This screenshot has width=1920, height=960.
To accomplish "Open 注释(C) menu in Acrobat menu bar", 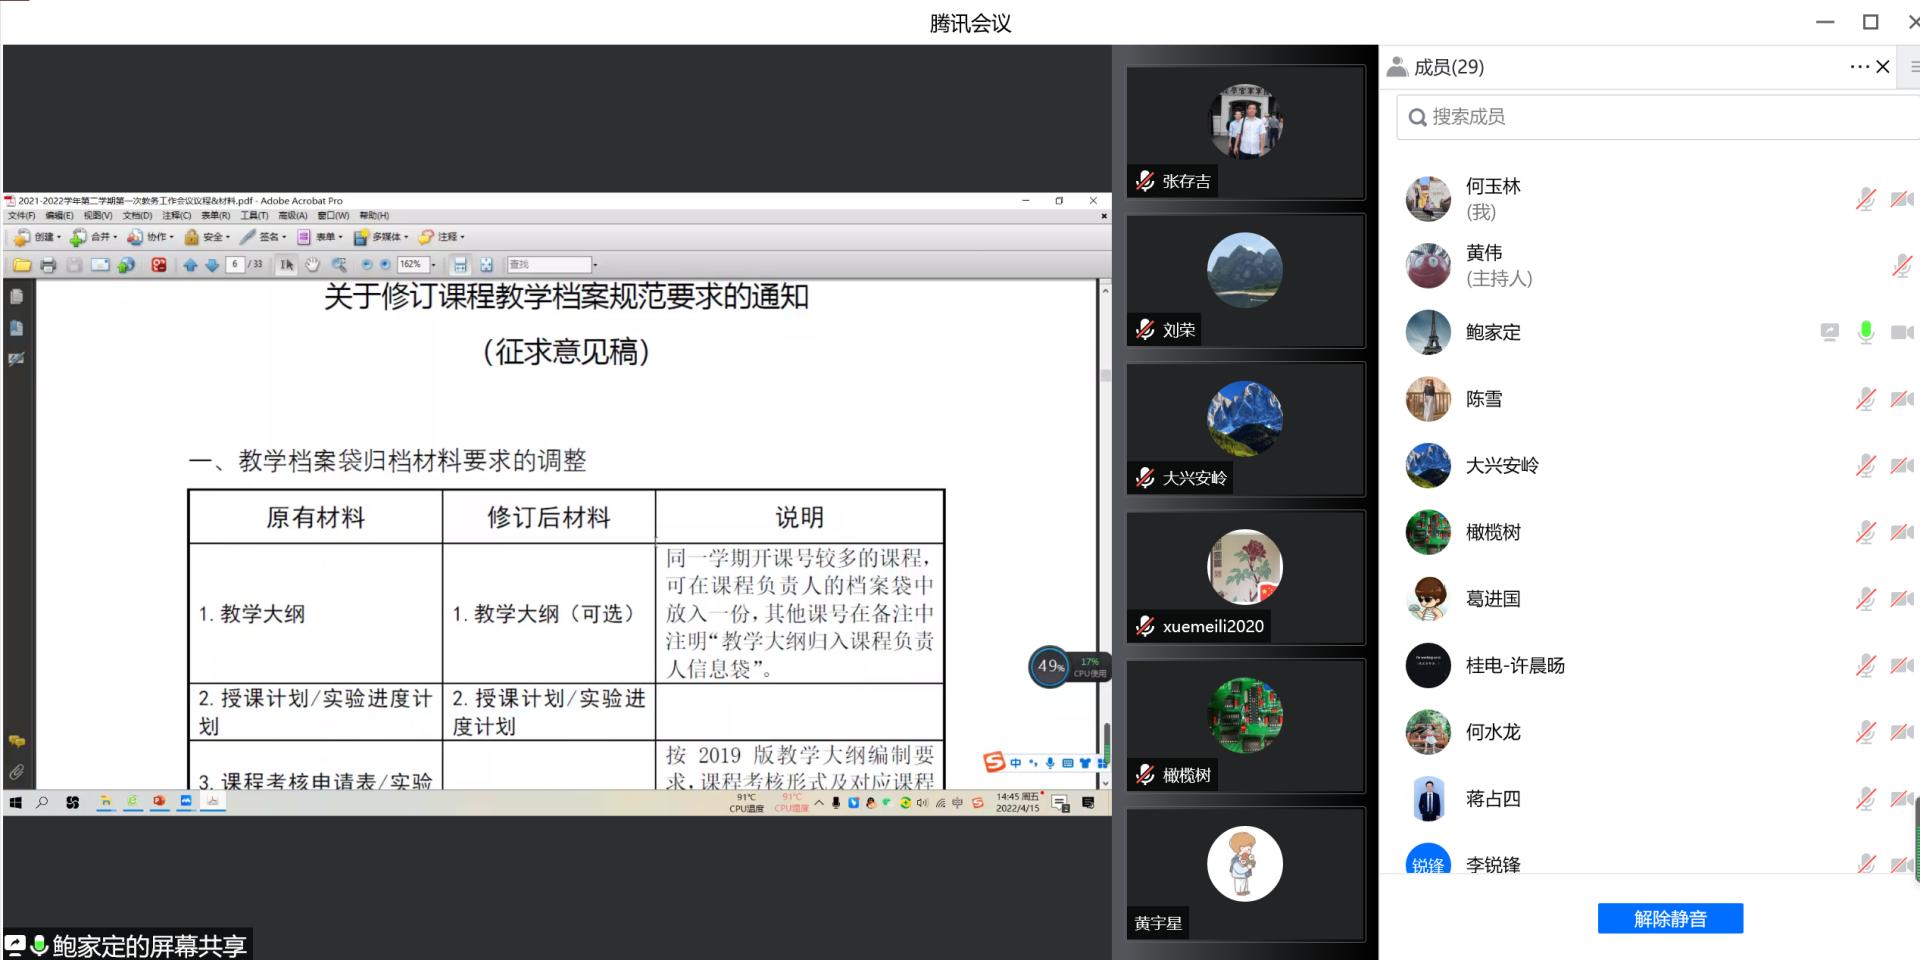I will pyautogui.click(x=176, y=215).
